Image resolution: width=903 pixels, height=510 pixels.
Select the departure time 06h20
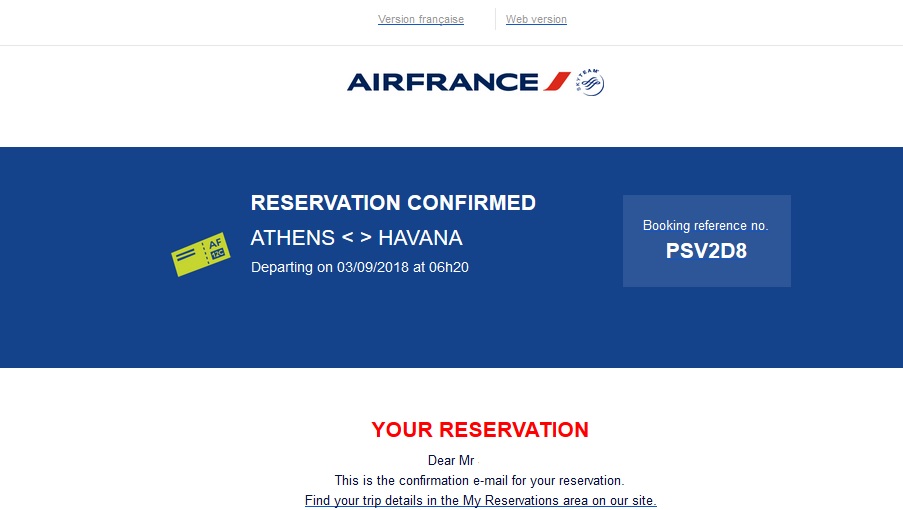(x=449, y=267)
